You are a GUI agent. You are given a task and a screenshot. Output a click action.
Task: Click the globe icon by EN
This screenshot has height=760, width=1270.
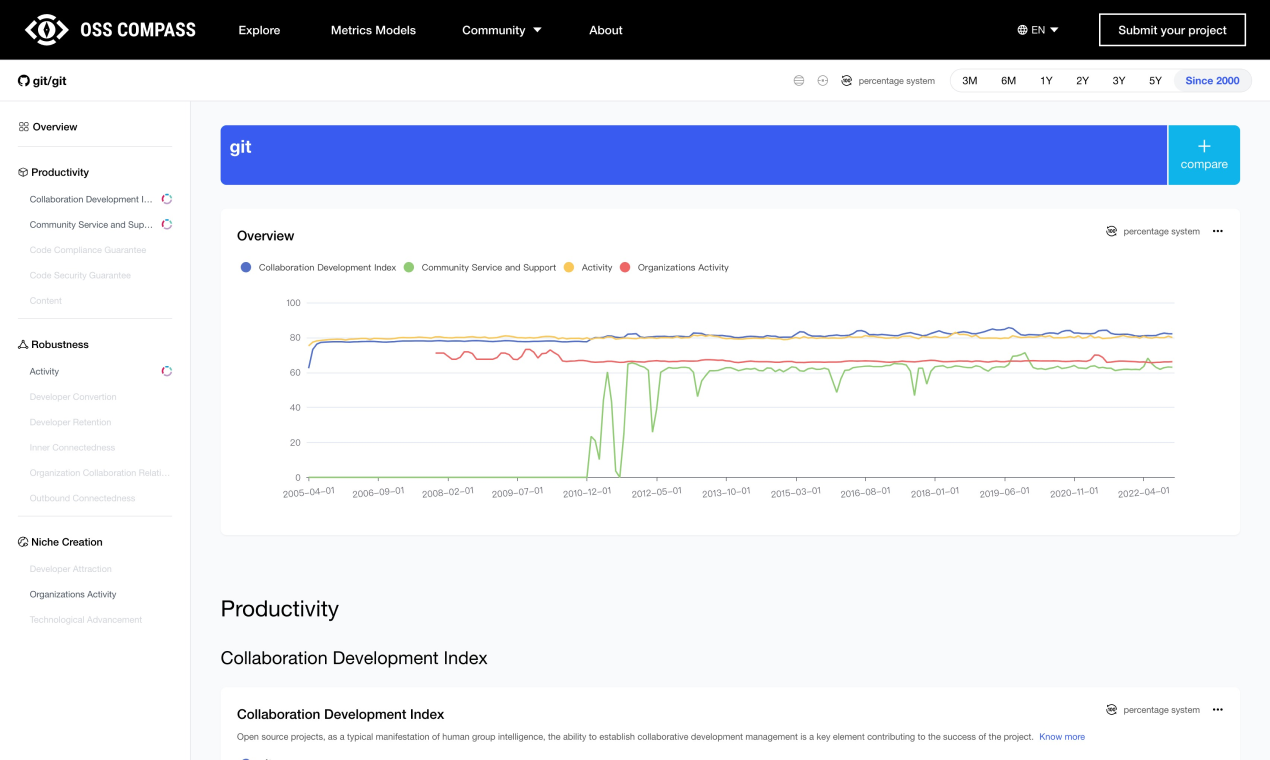[x=1022, y=30]
